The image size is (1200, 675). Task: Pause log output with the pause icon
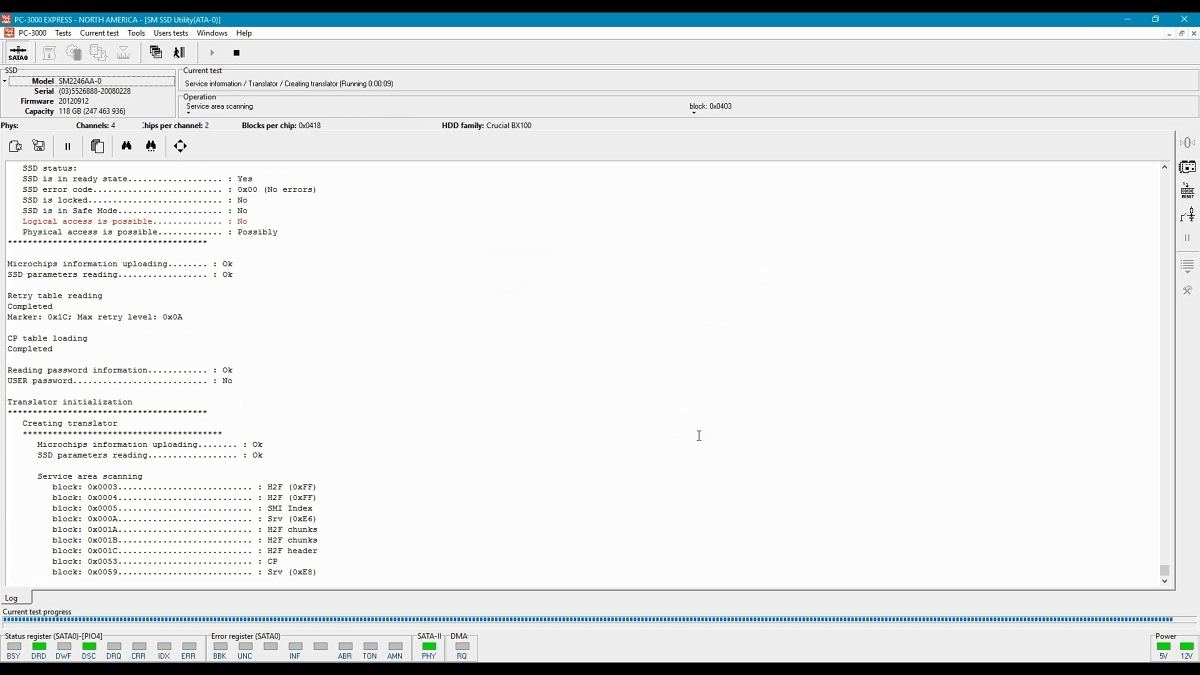pos(68,146)
